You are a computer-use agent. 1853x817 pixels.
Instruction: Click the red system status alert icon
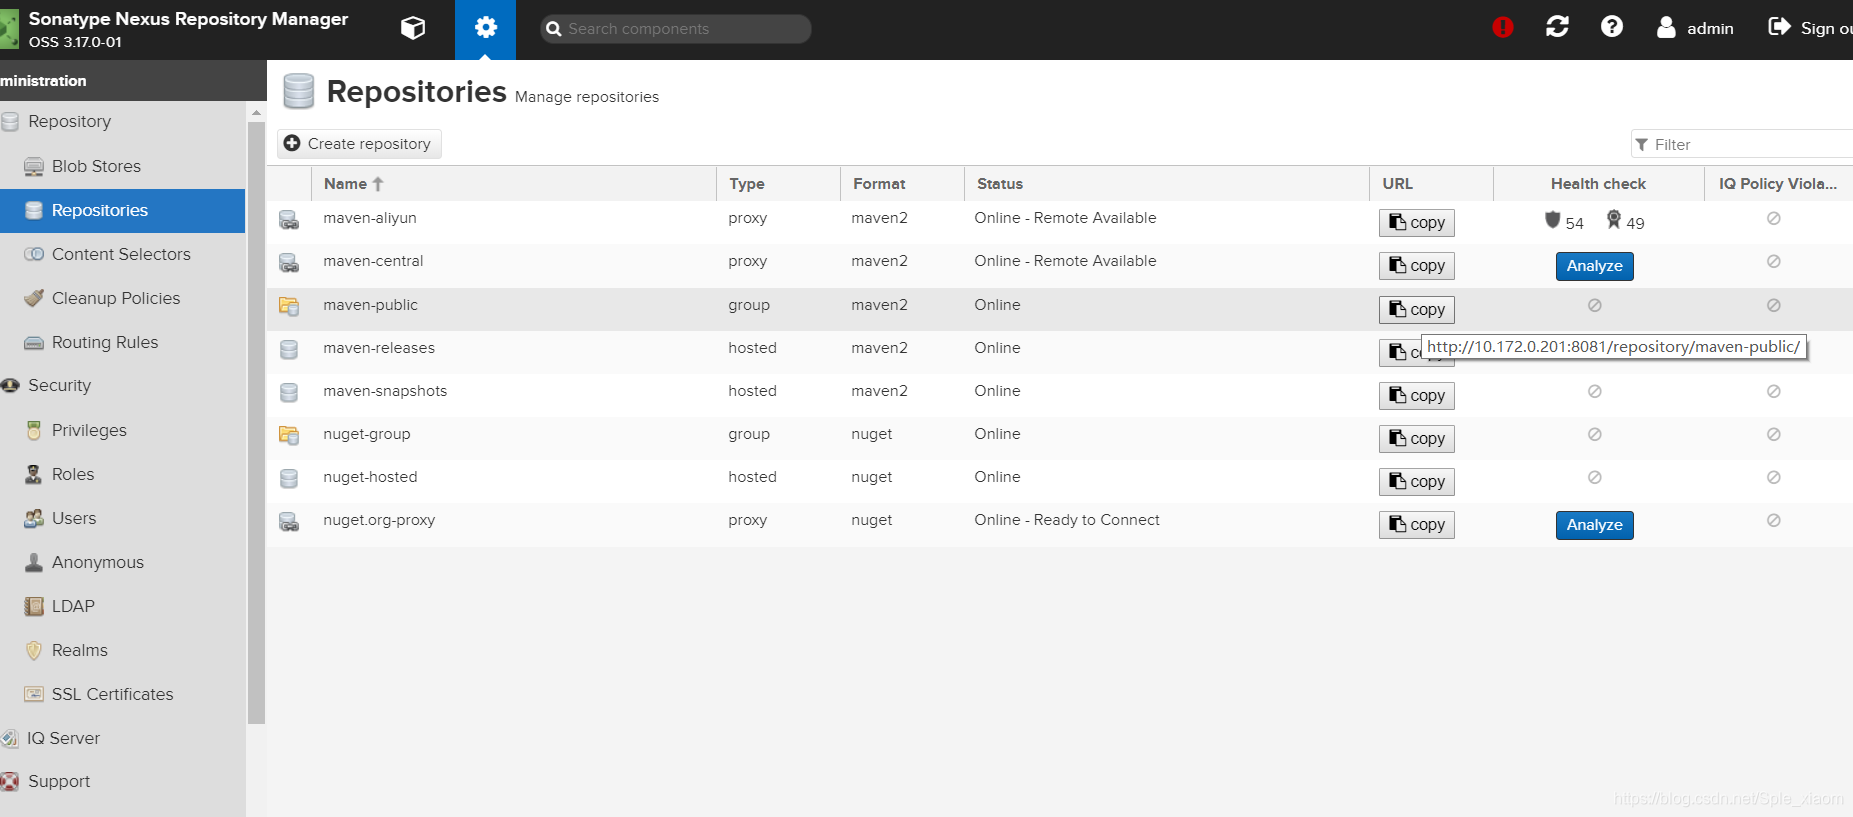[x=1503, y=28]
